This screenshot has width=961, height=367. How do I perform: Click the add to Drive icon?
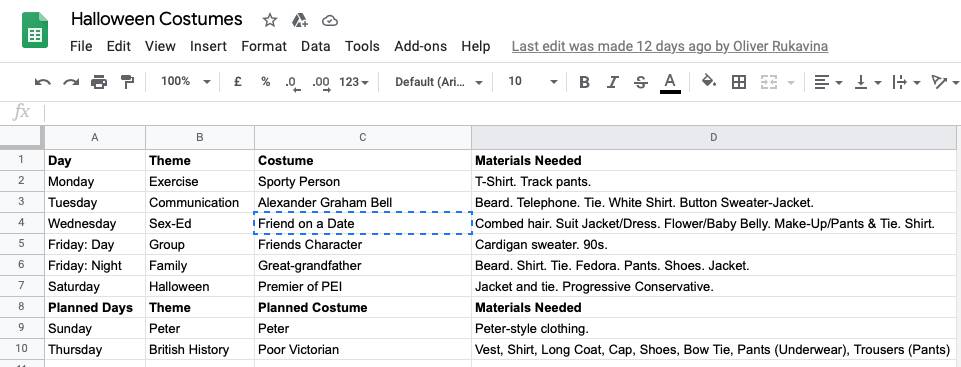point(299,20)
